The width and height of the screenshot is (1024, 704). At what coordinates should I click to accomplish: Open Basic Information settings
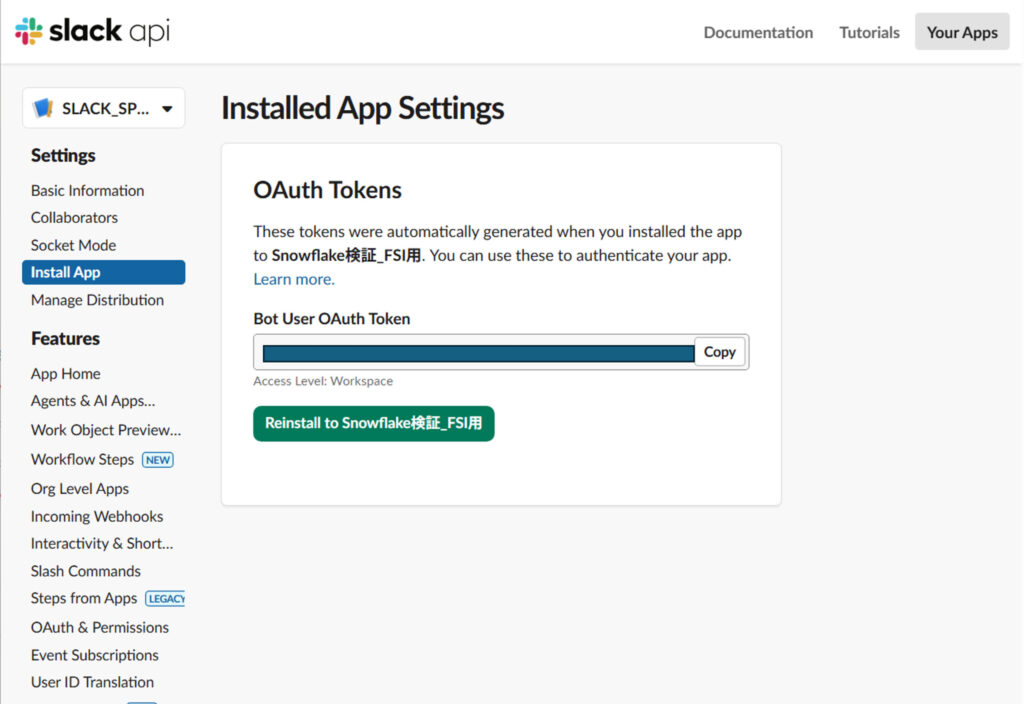coord(87,190)
